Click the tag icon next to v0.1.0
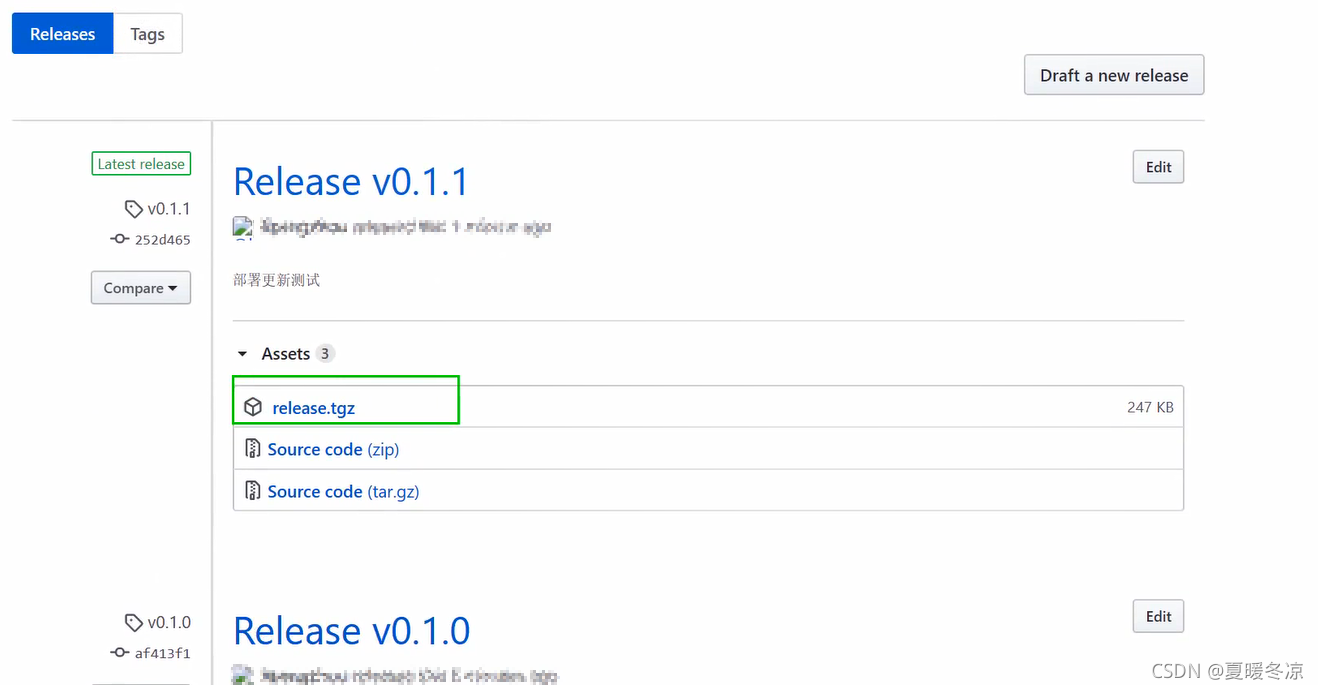1318x685 pixels. point(133,623)
